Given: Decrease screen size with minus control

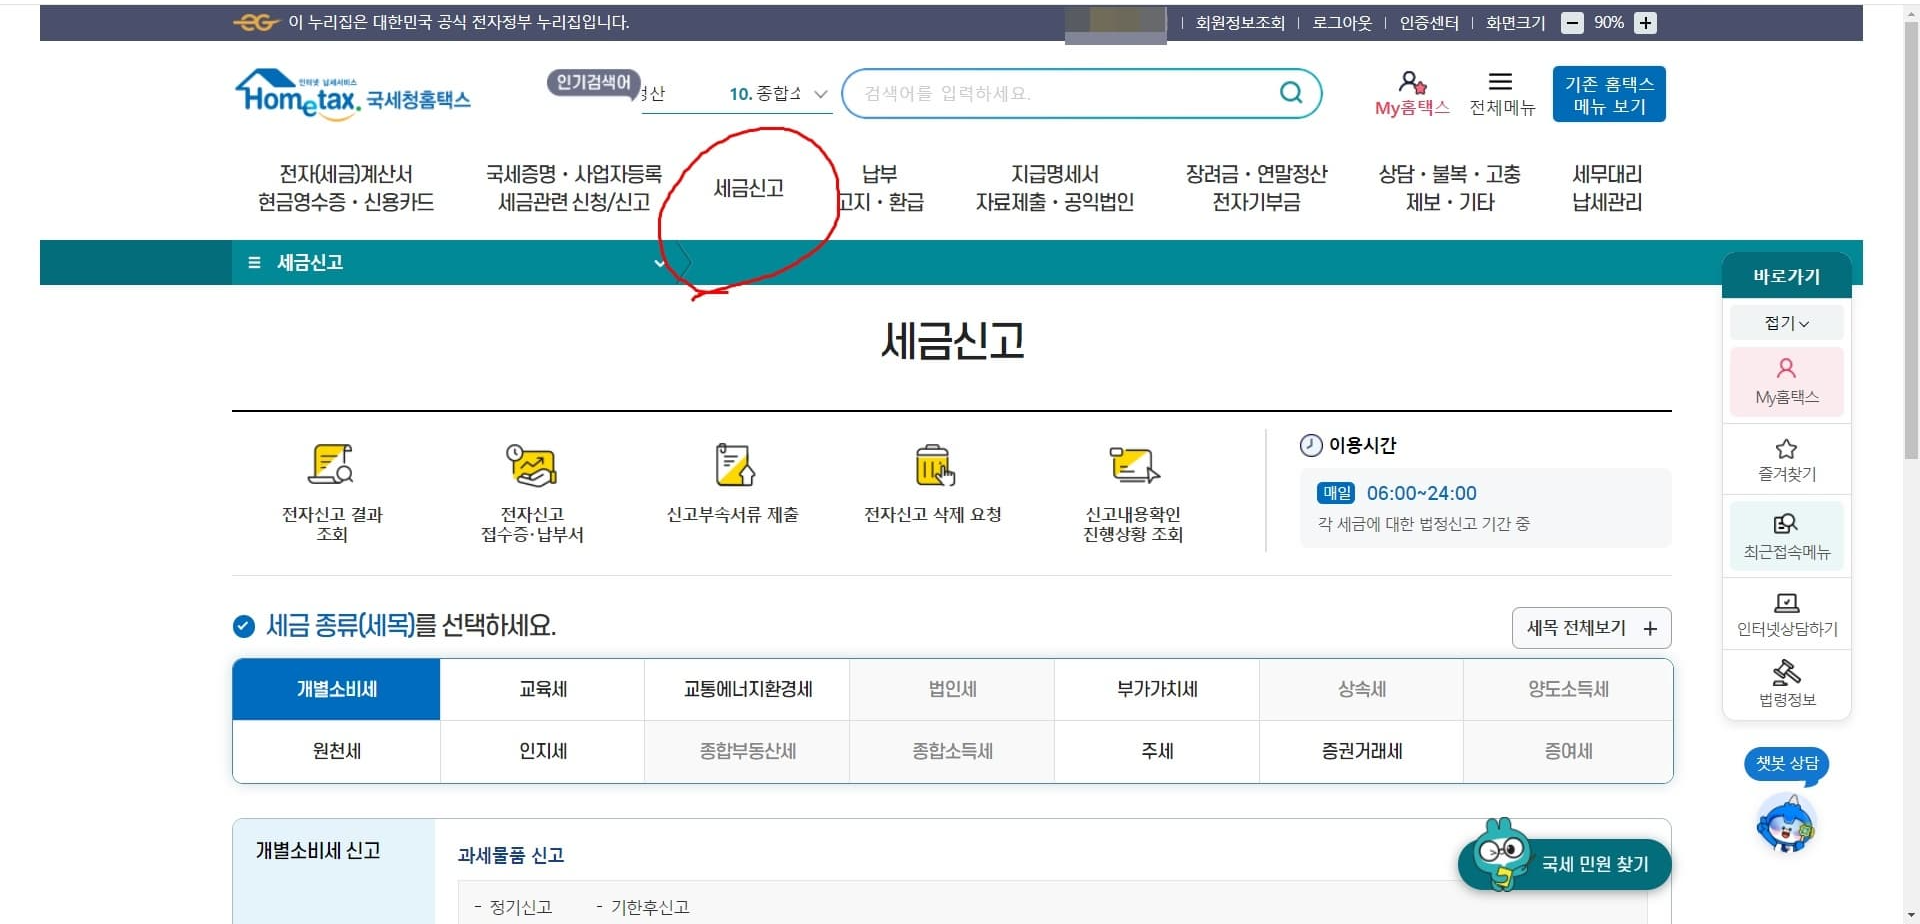Looking at the screenshot, I should pyautogui.click(x=1573, y=22).
